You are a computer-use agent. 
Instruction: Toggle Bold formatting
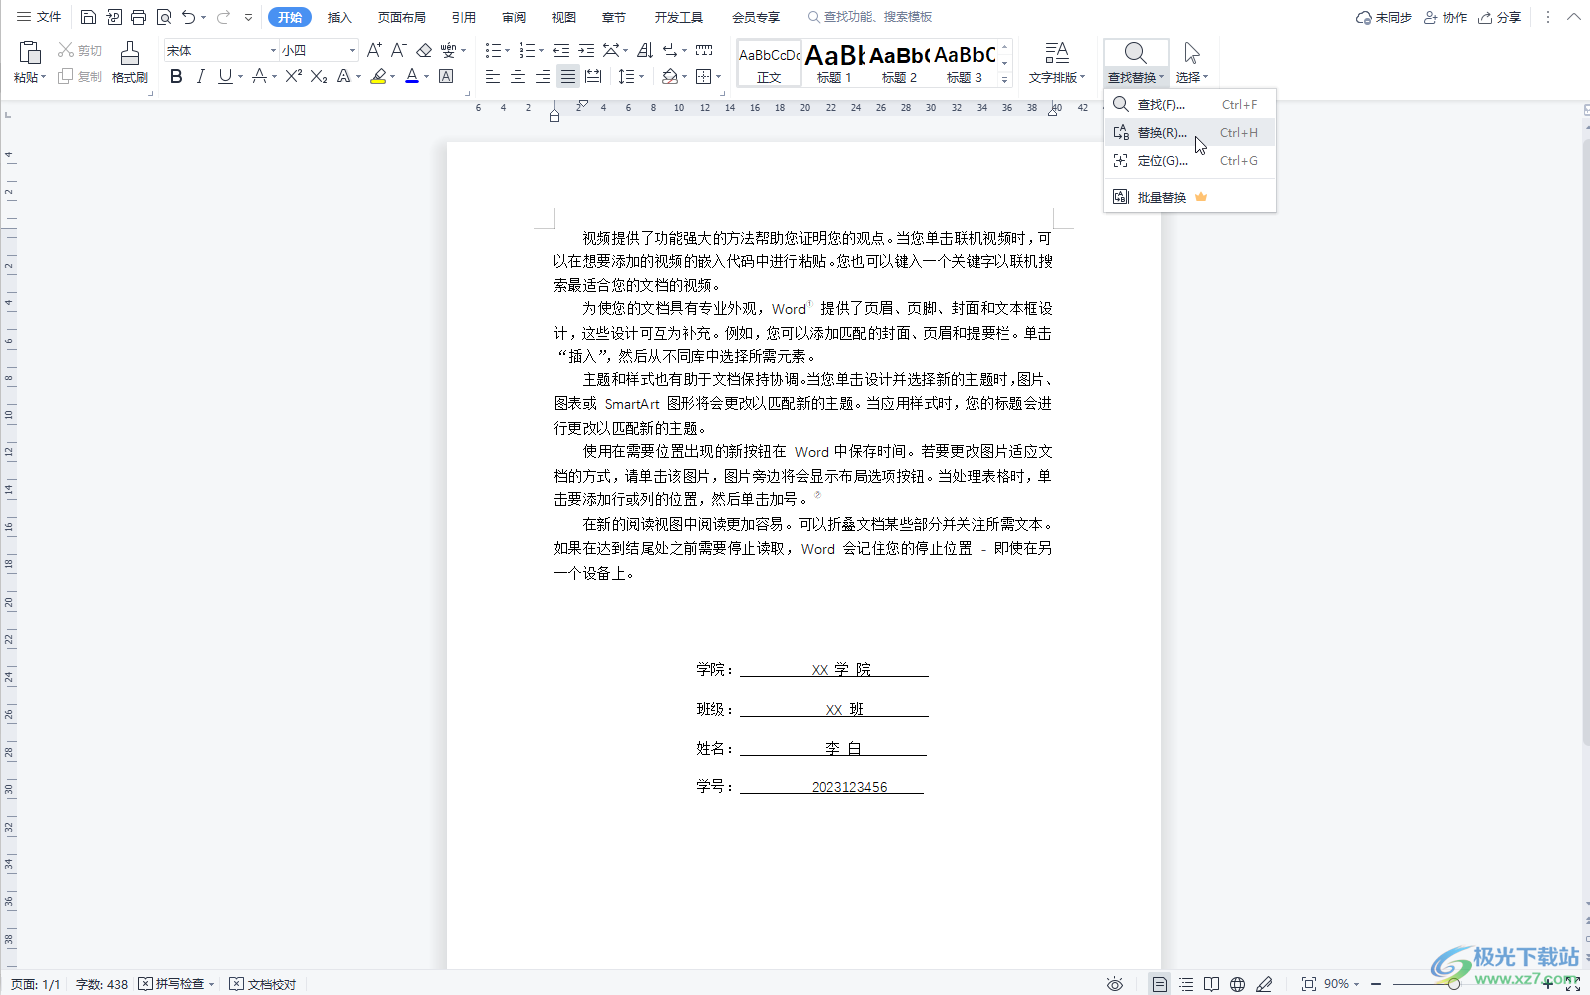[176, 76]
